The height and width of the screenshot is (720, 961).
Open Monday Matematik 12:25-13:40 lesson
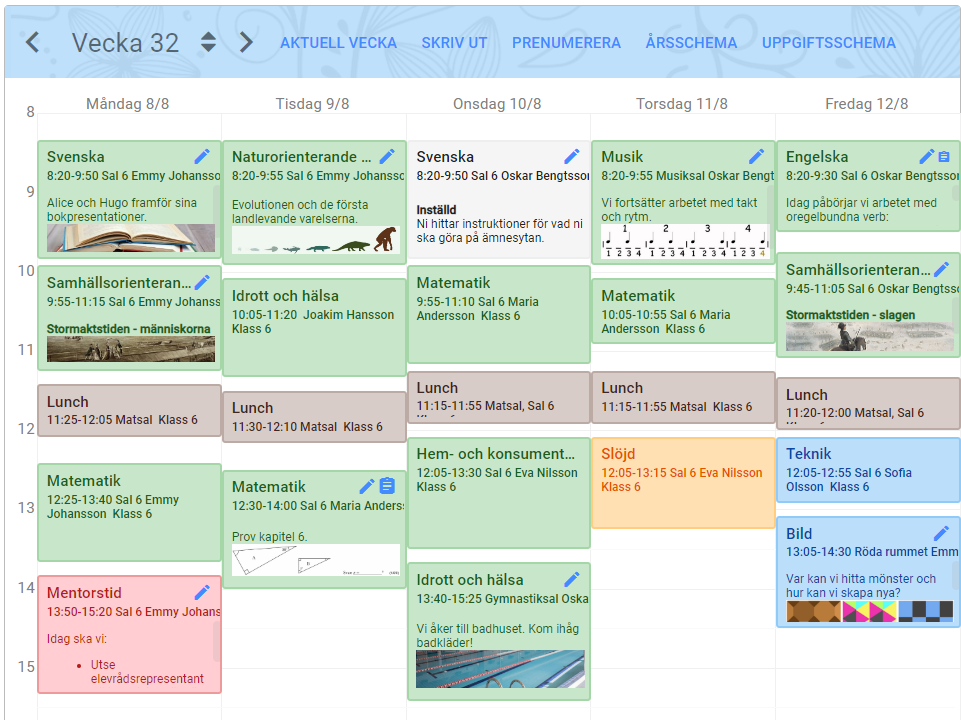click(x=129, y=512)
